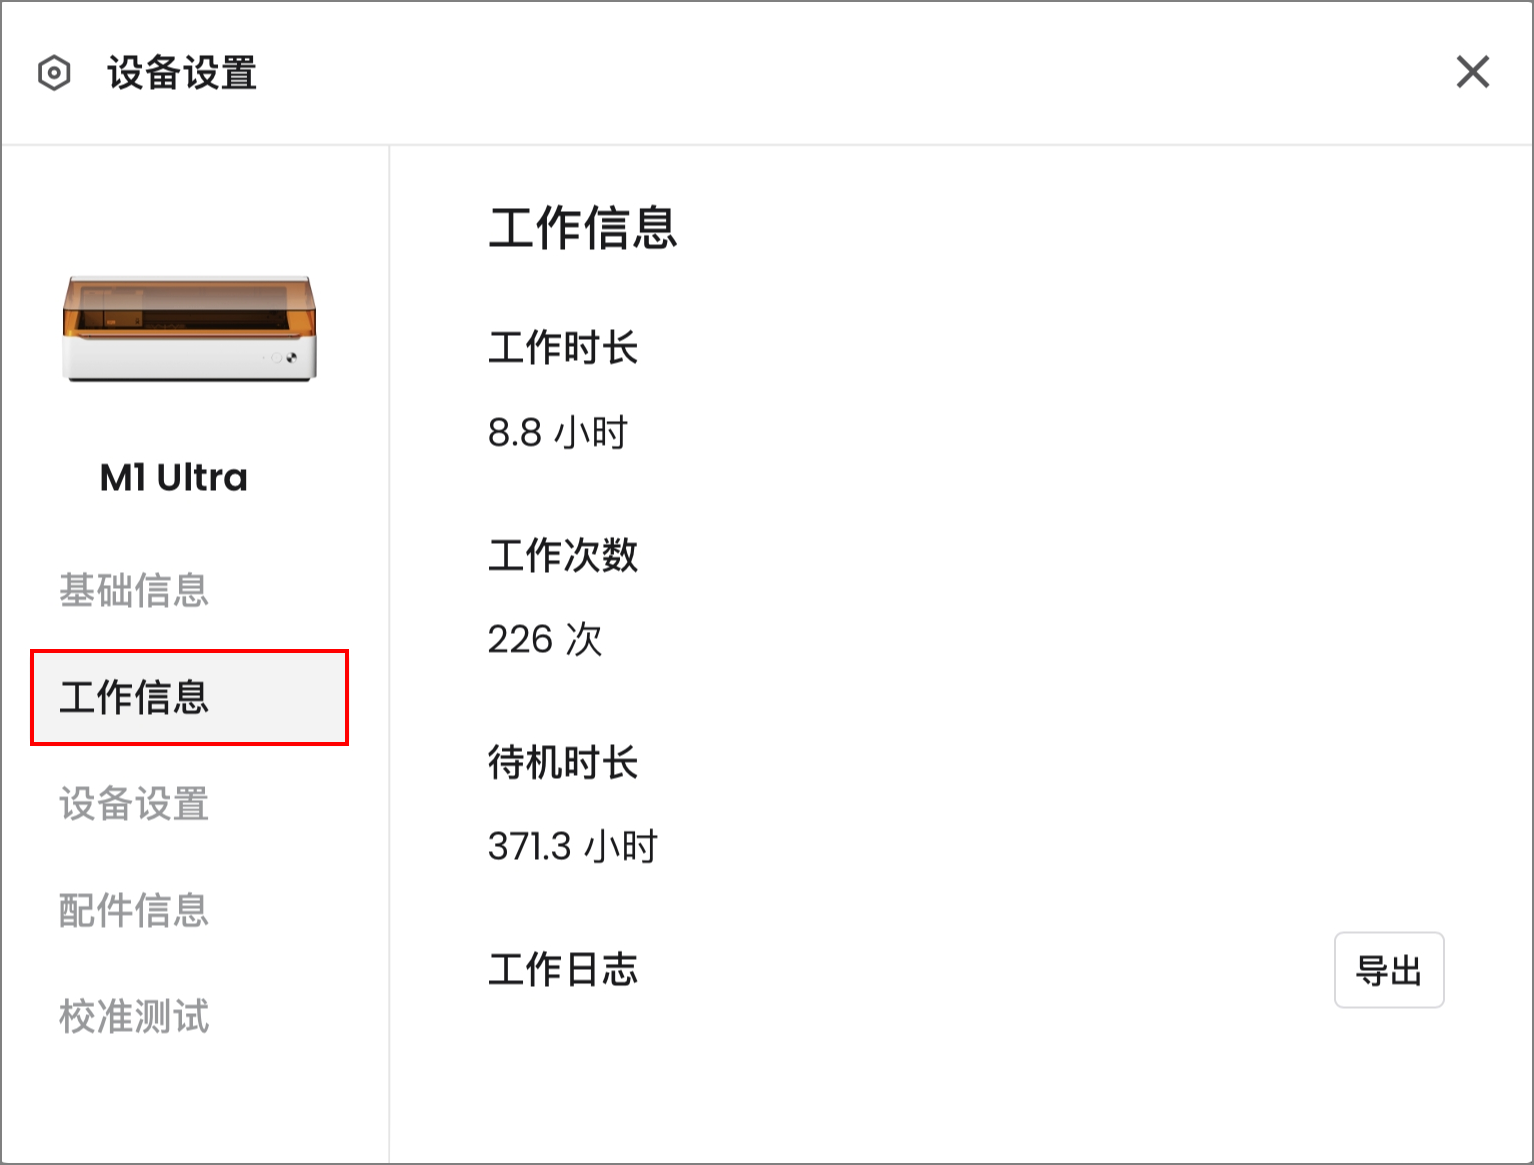Click the 工作次数 label
1534x1165 pixels.
pyautogui.click(x=563, y=555)
